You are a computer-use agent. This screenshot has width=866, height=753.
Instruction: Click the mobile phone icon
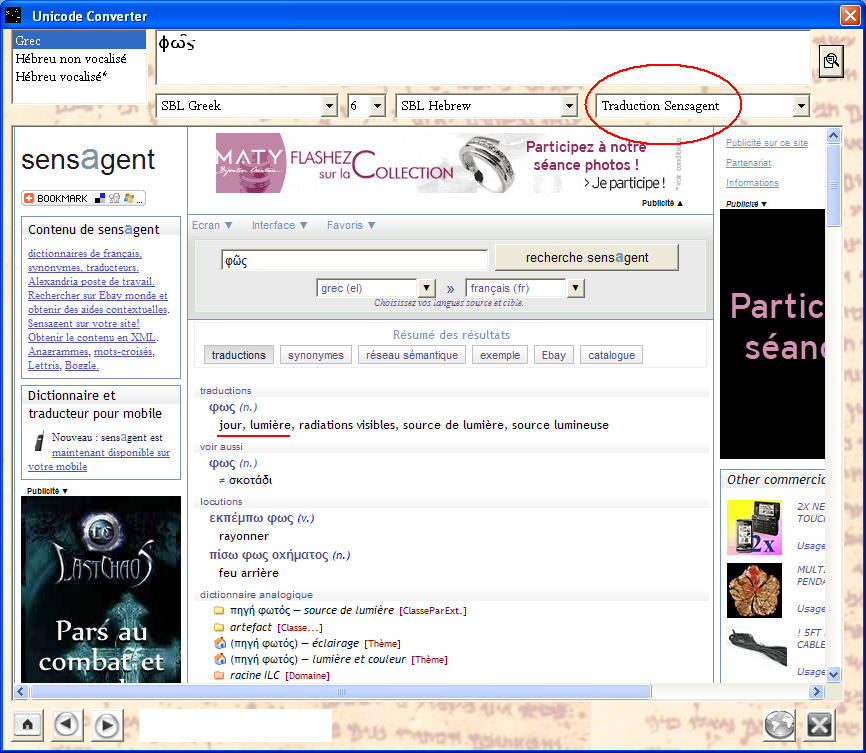point(39,442)
